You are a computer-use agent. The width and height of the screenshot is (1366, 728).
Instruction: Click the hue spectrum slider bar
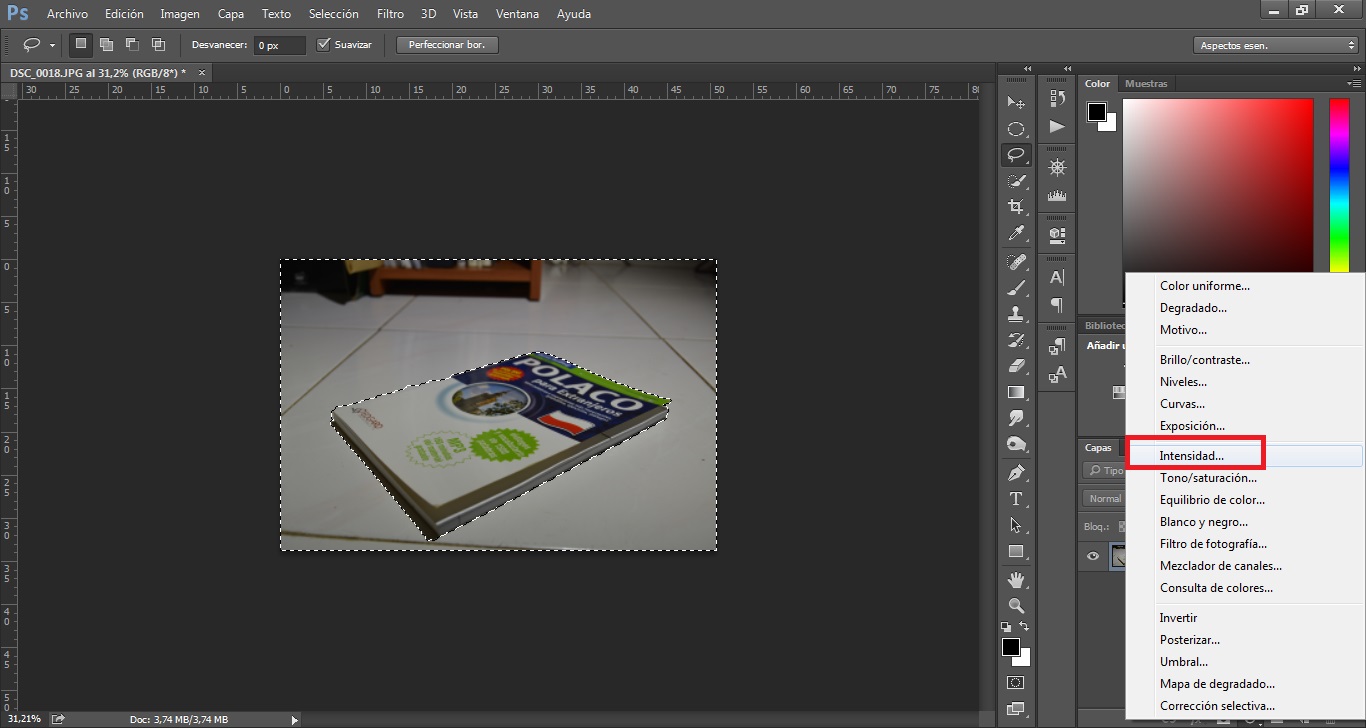click(1339, 184)
